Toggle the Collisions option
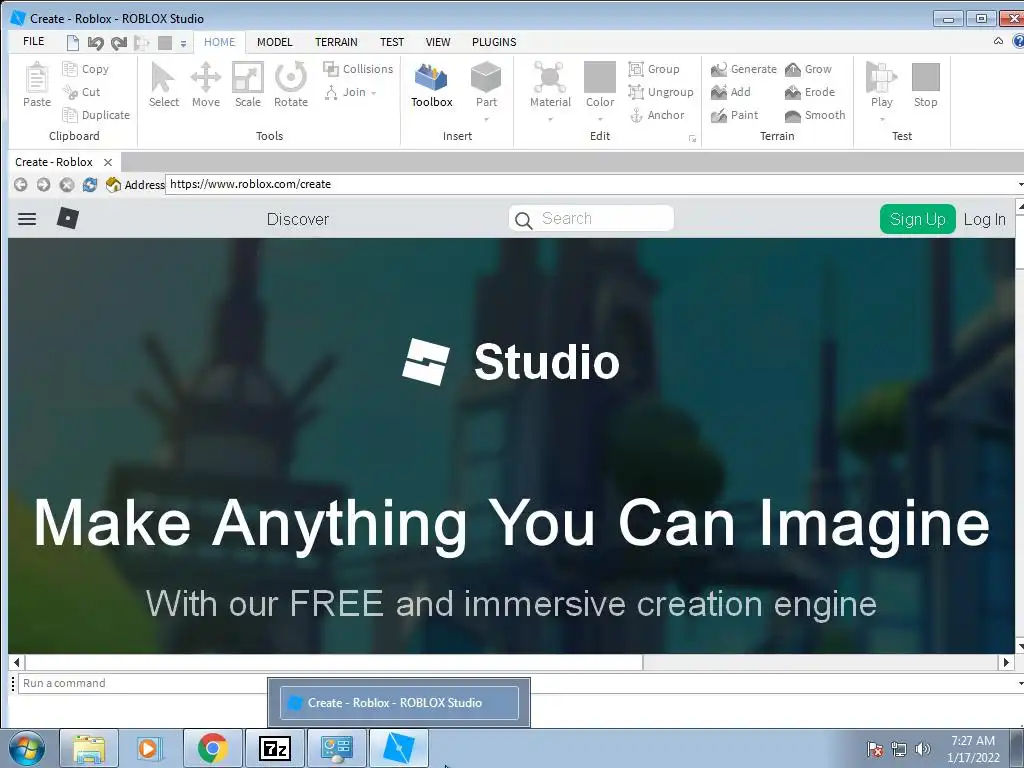The image size is (1024, 768). point(358,69)
